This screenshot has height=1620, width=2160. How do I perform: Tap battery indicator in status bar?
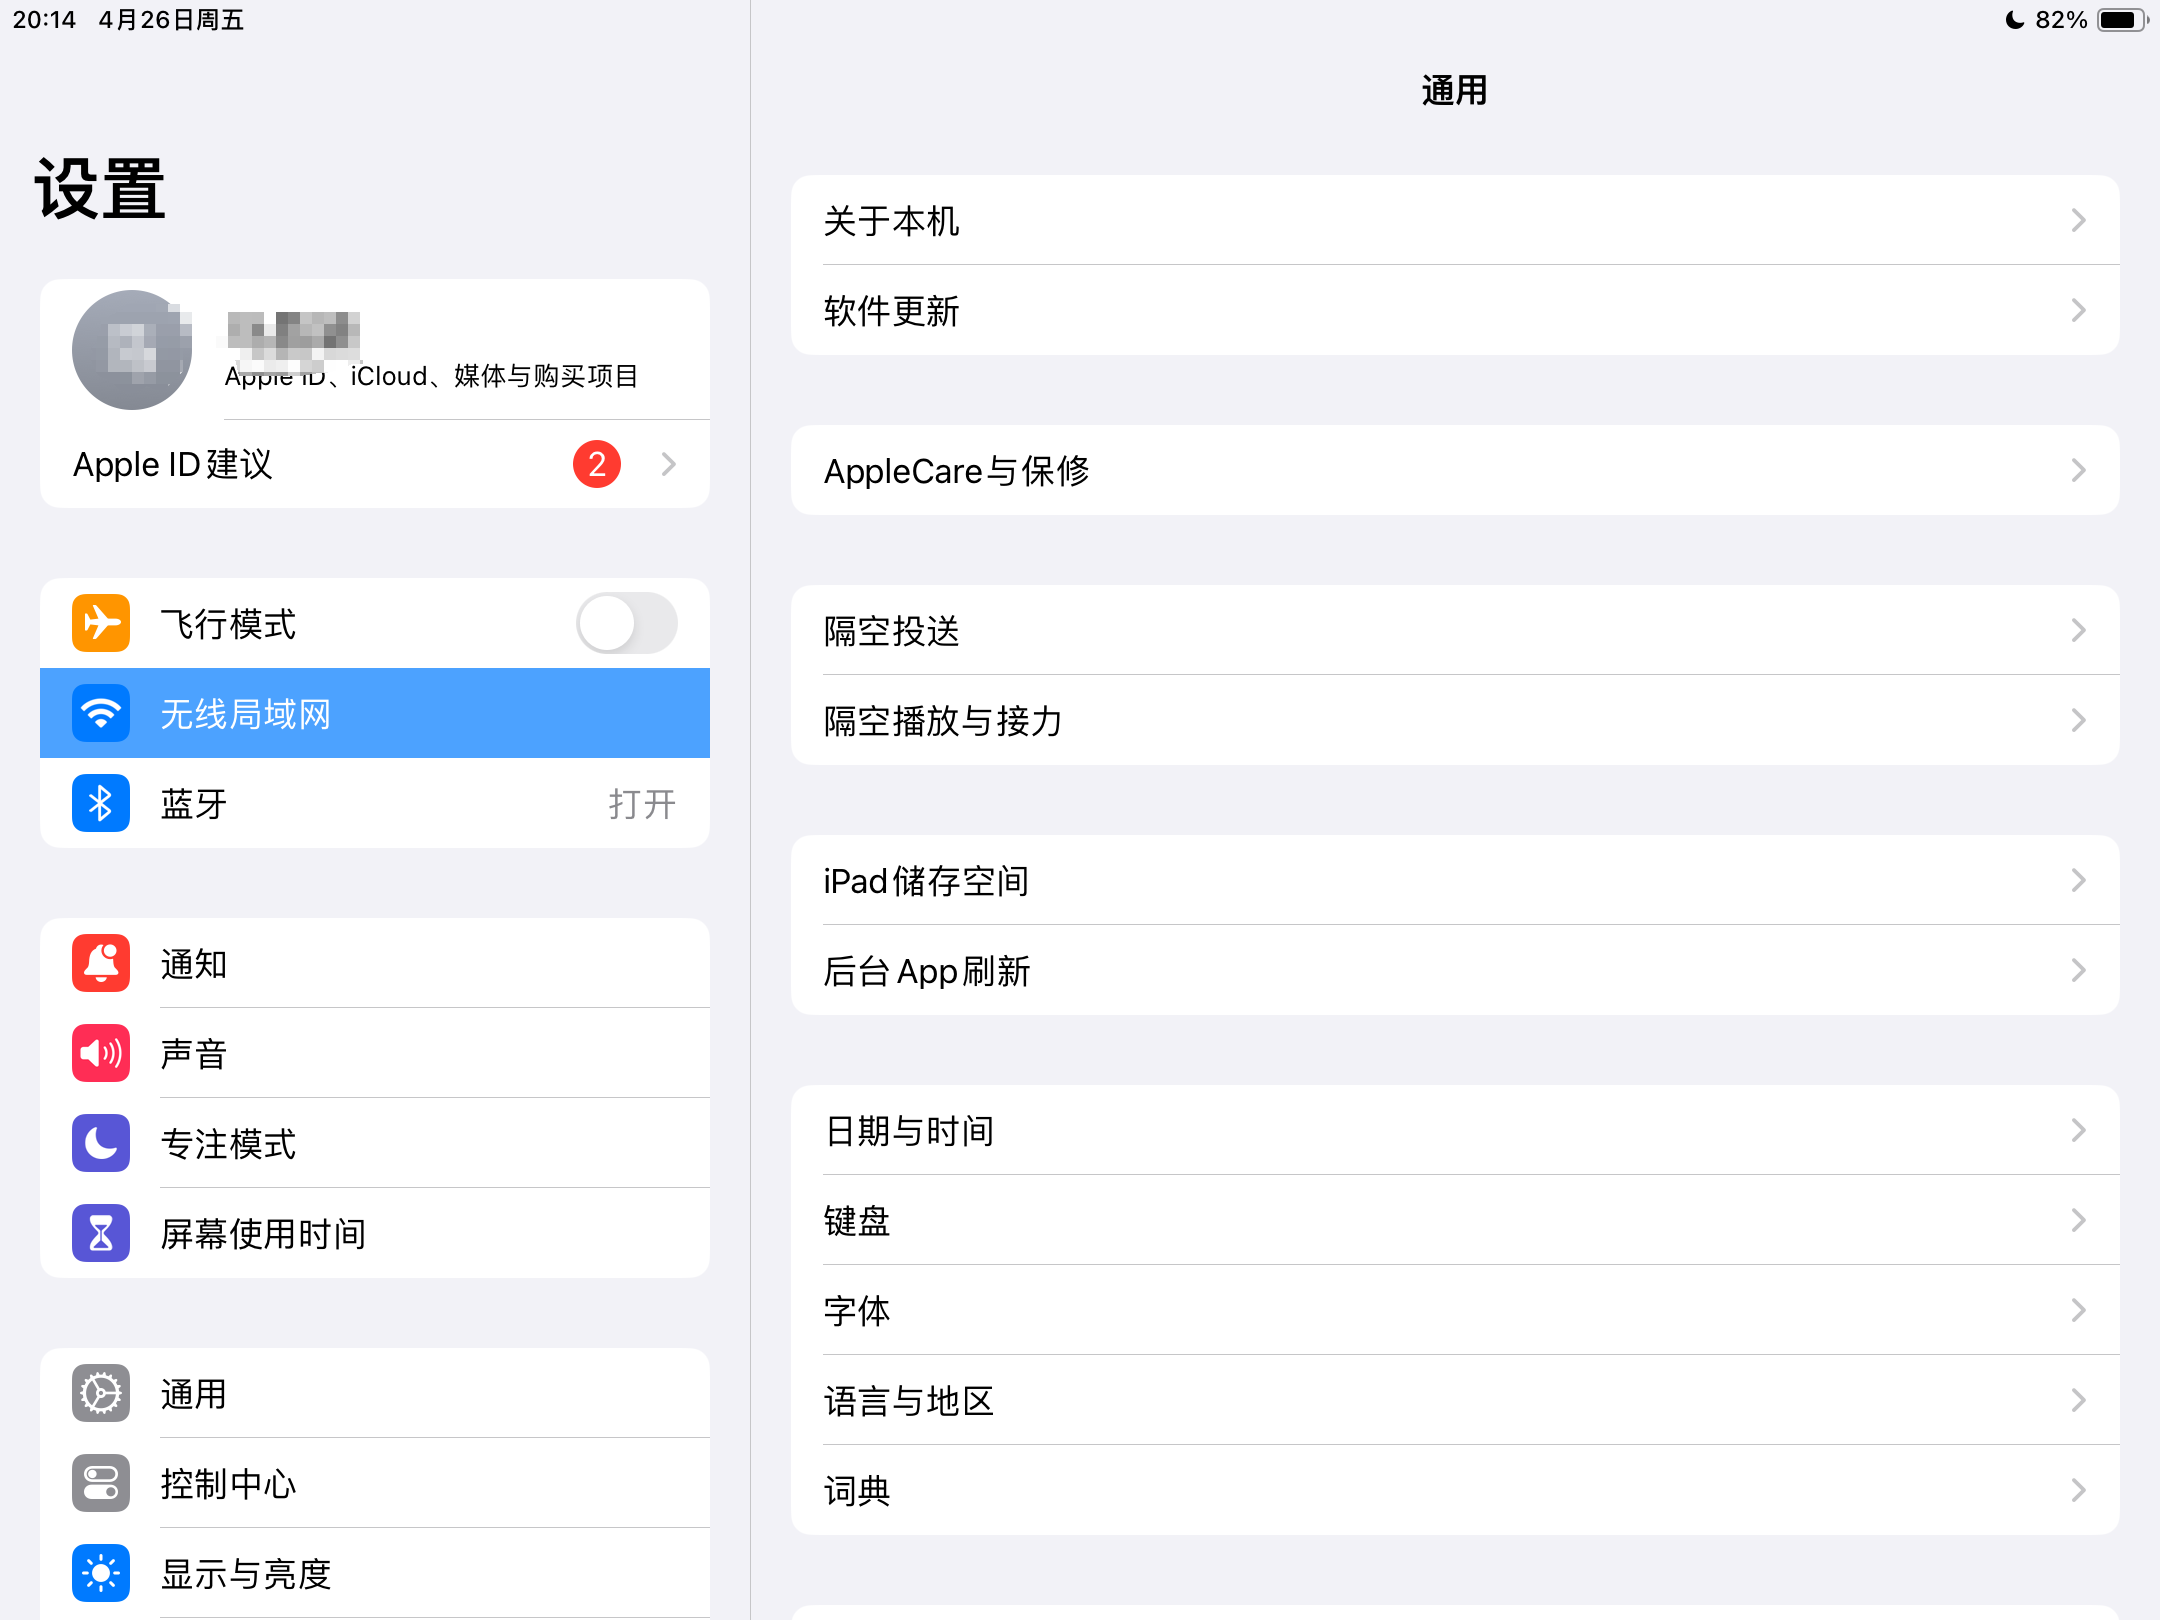2120,20
